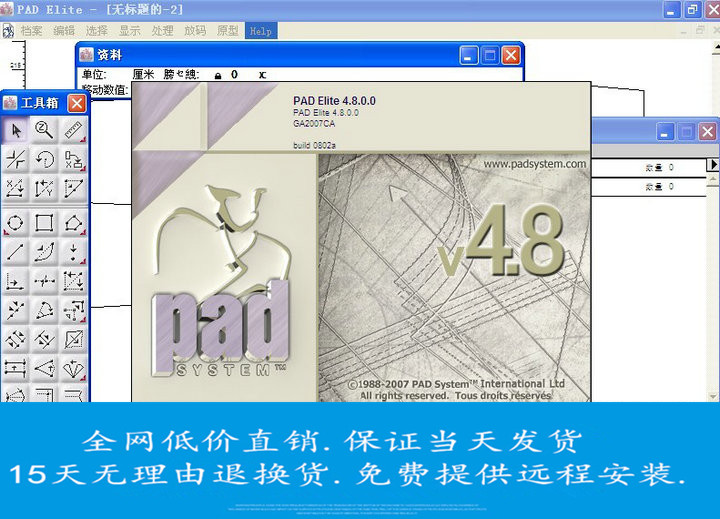Viewport: 720px width, 519px height.
Task: Select the straight line drawing tool
Action: pos(15,252)
